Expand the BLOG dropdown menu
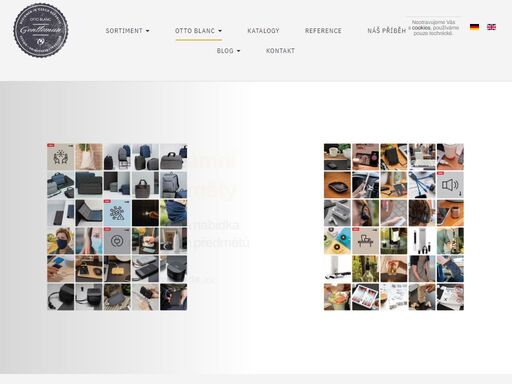The image size is (512, 384). coord(228,51)
